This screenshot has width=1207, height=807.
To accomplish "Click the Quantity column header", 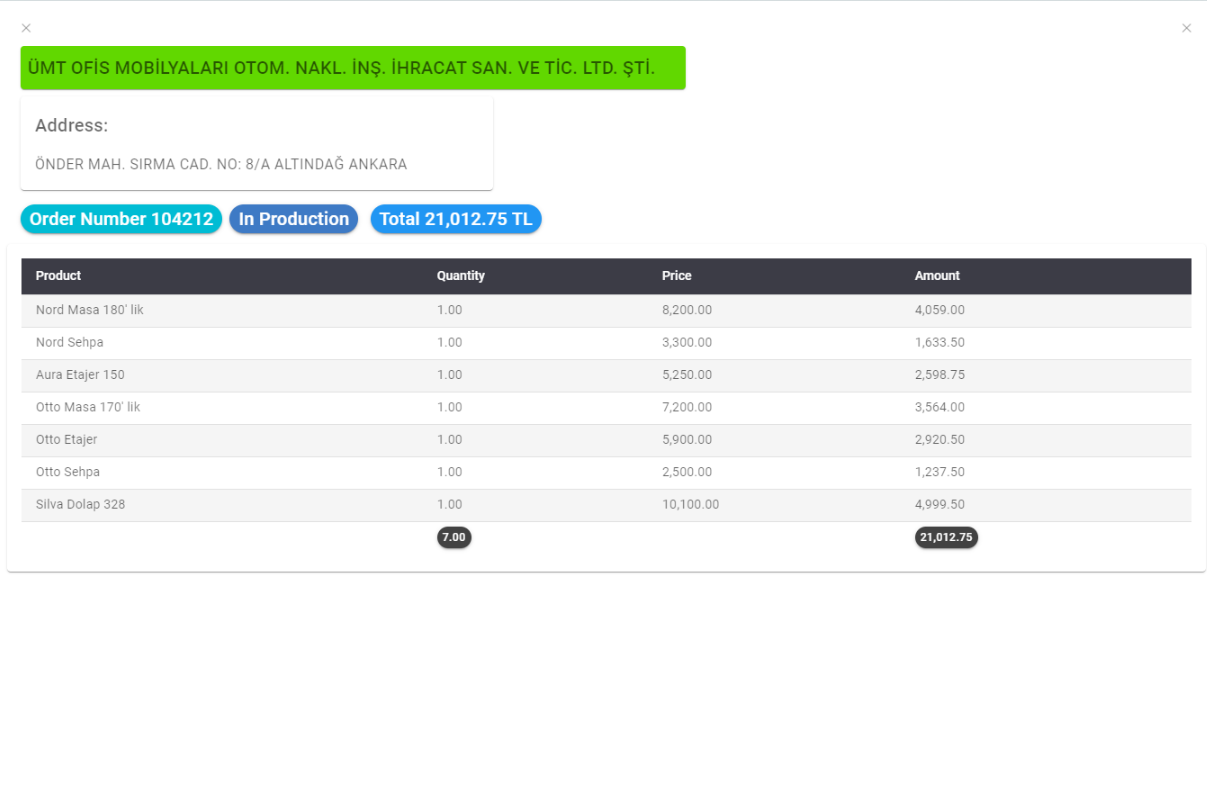I will (x=461, y=276).
